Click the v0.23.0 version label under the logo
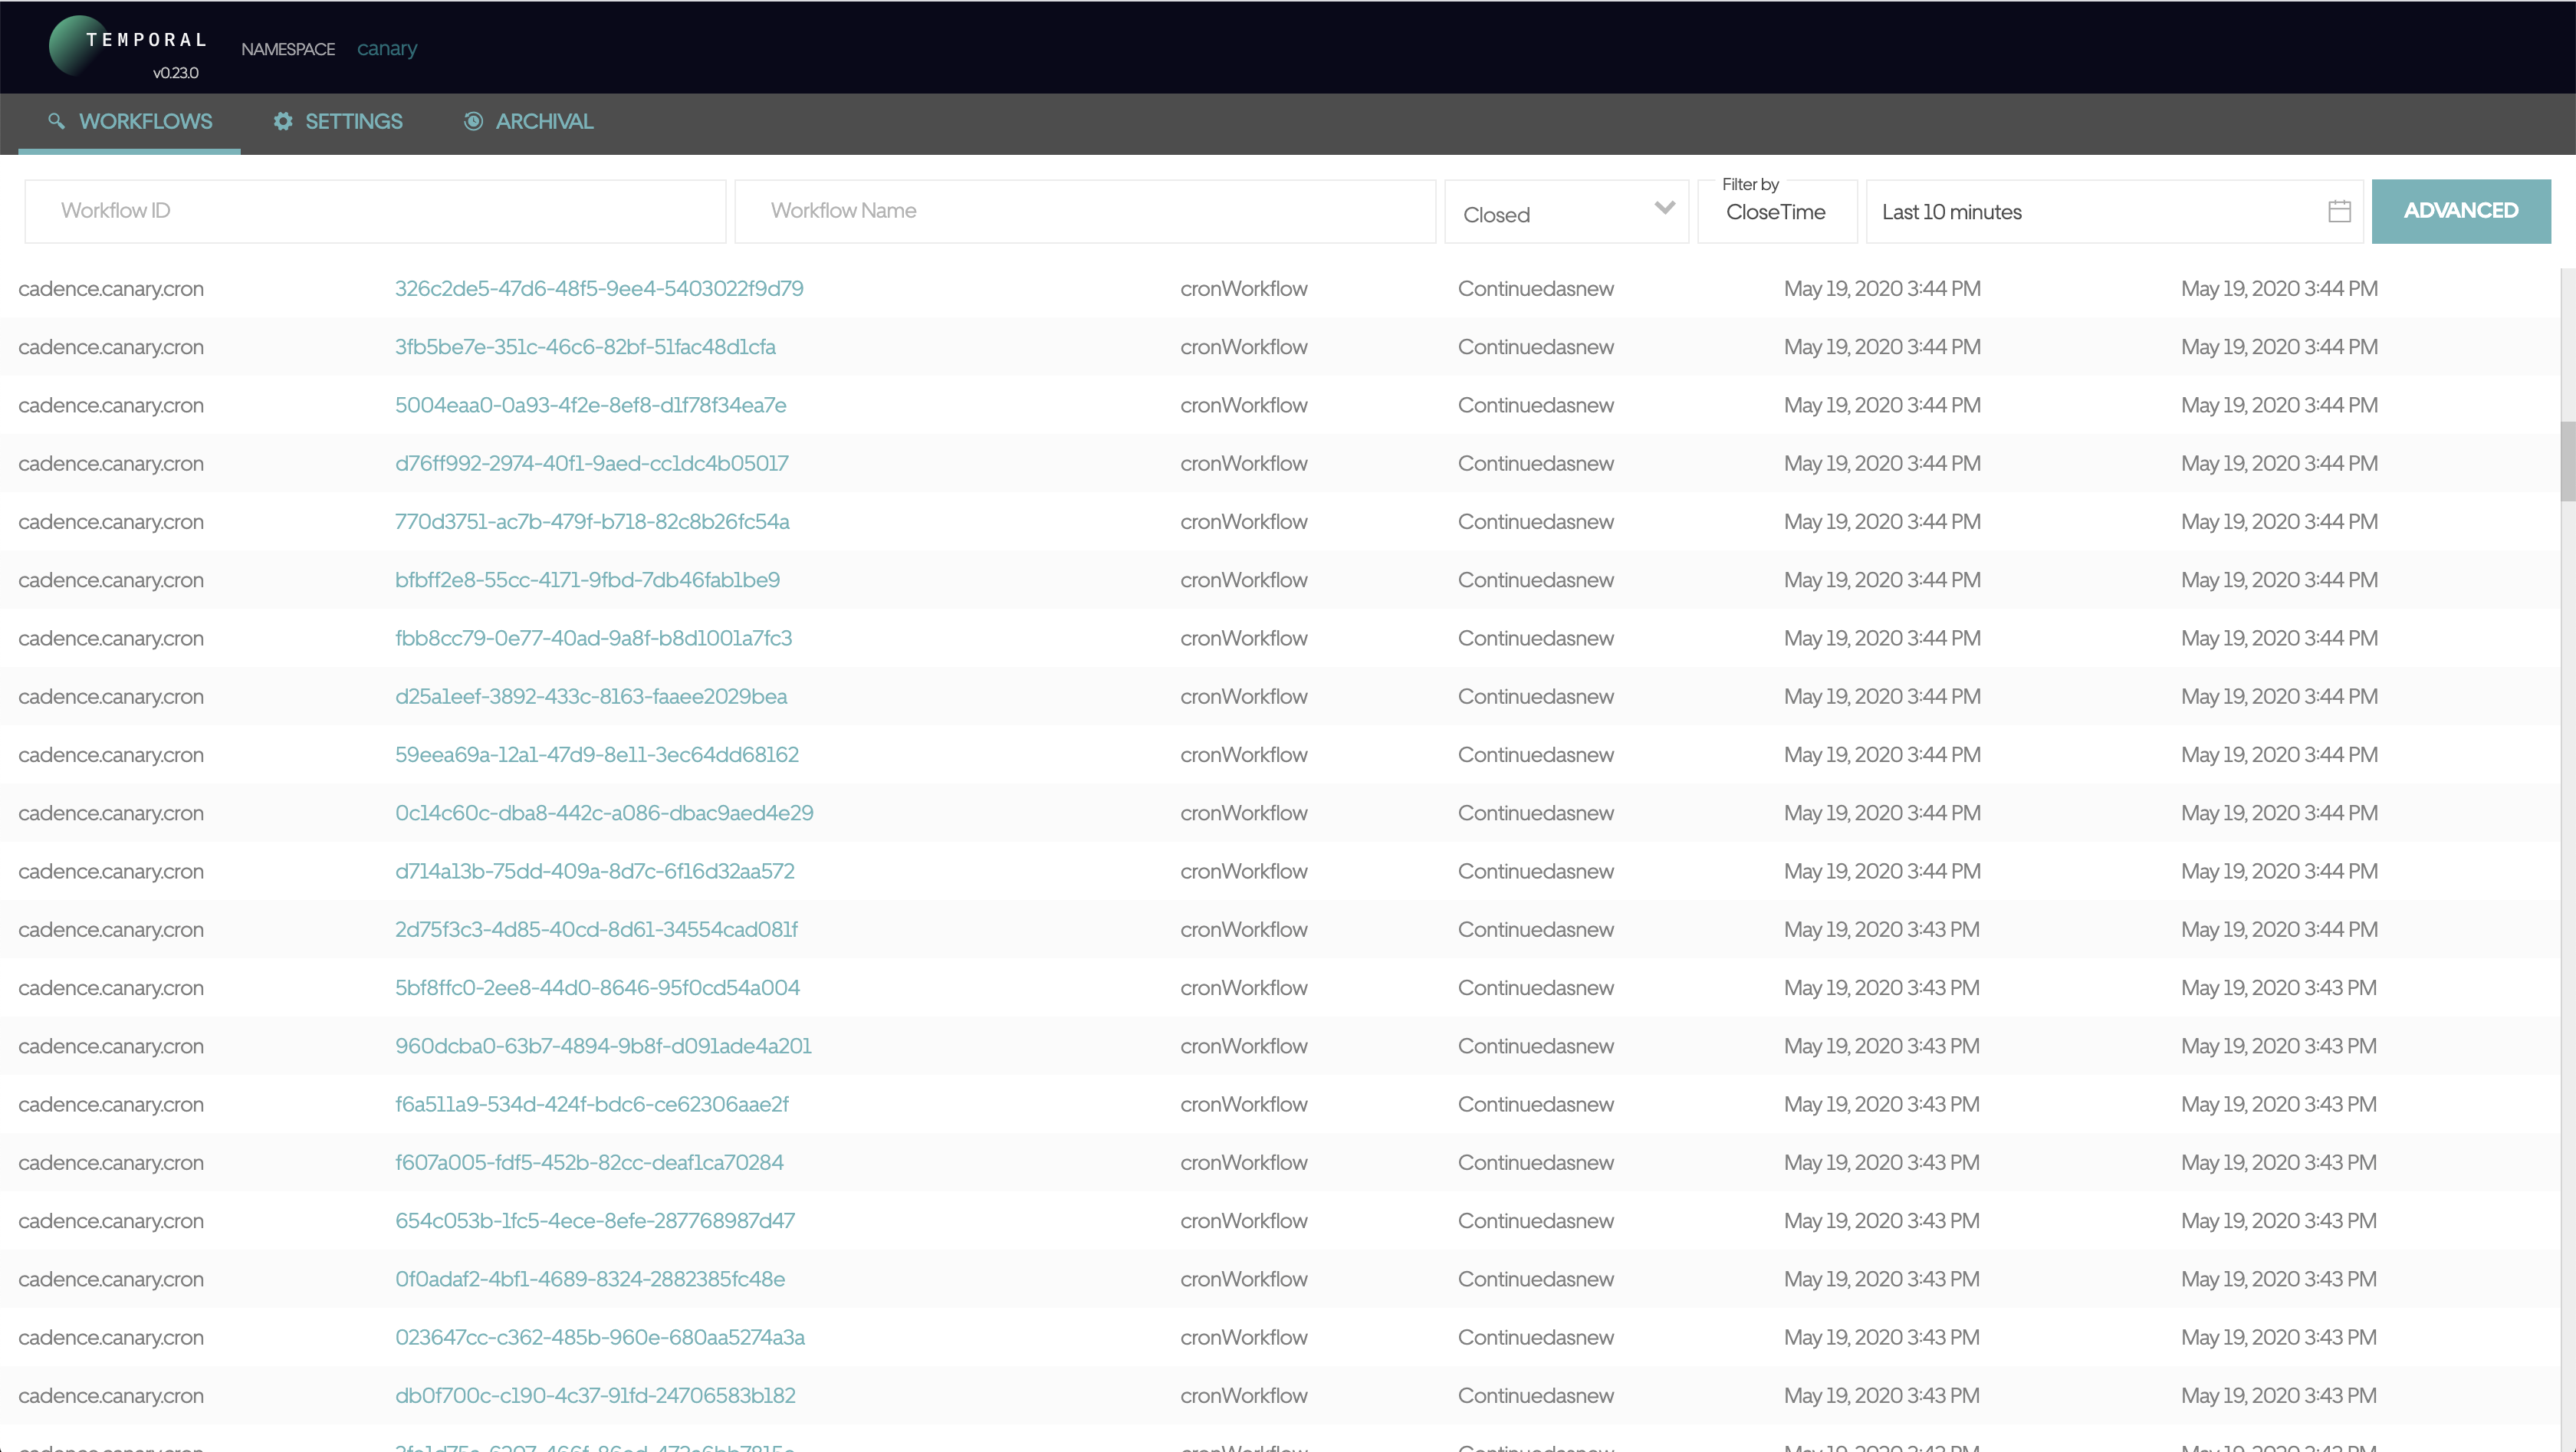 pos(174,72)
